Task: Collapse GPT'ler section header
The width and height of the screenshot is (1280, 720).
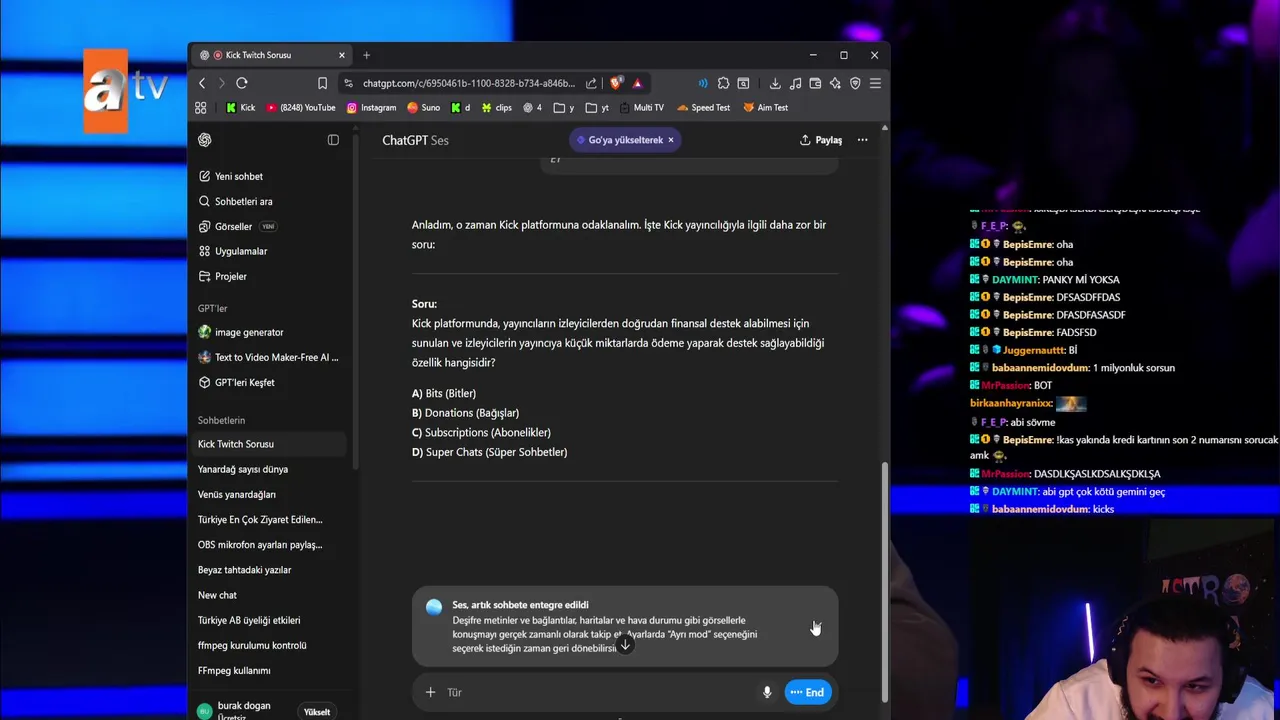Action: (x=212, y=308)
